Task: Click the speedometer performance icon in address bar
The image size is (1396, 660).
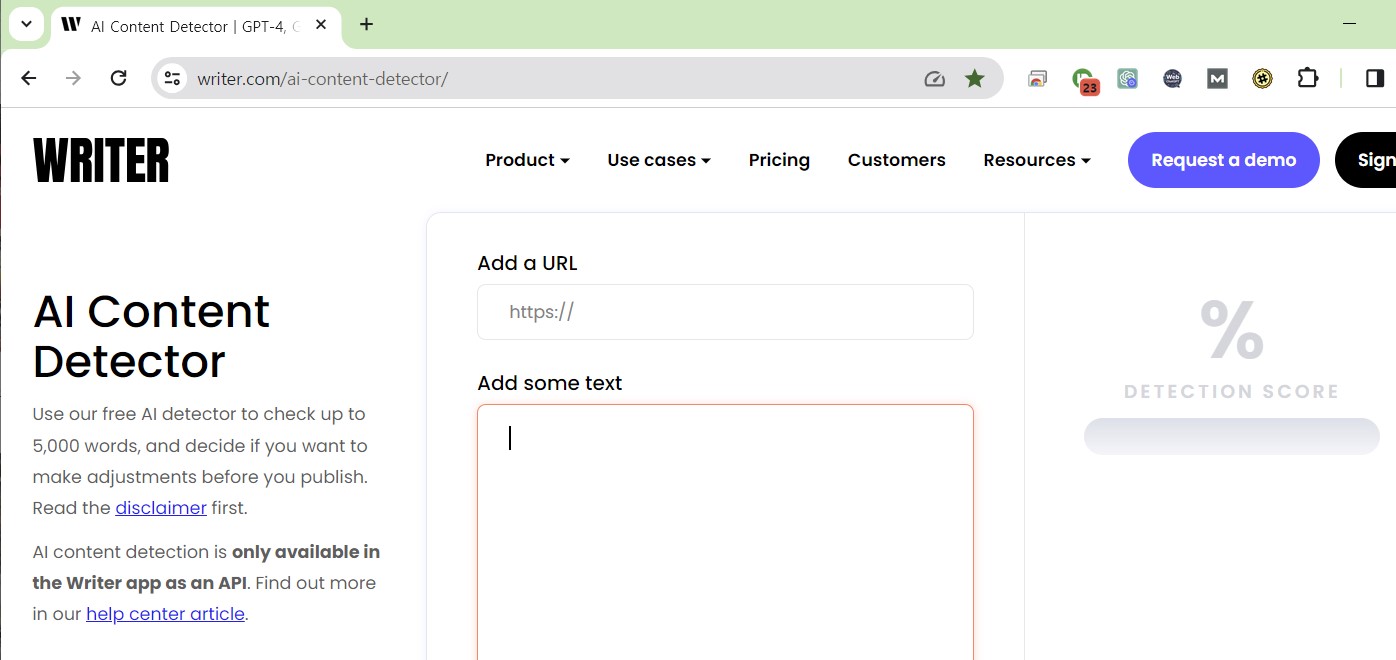Action: [x=934, y=79]
